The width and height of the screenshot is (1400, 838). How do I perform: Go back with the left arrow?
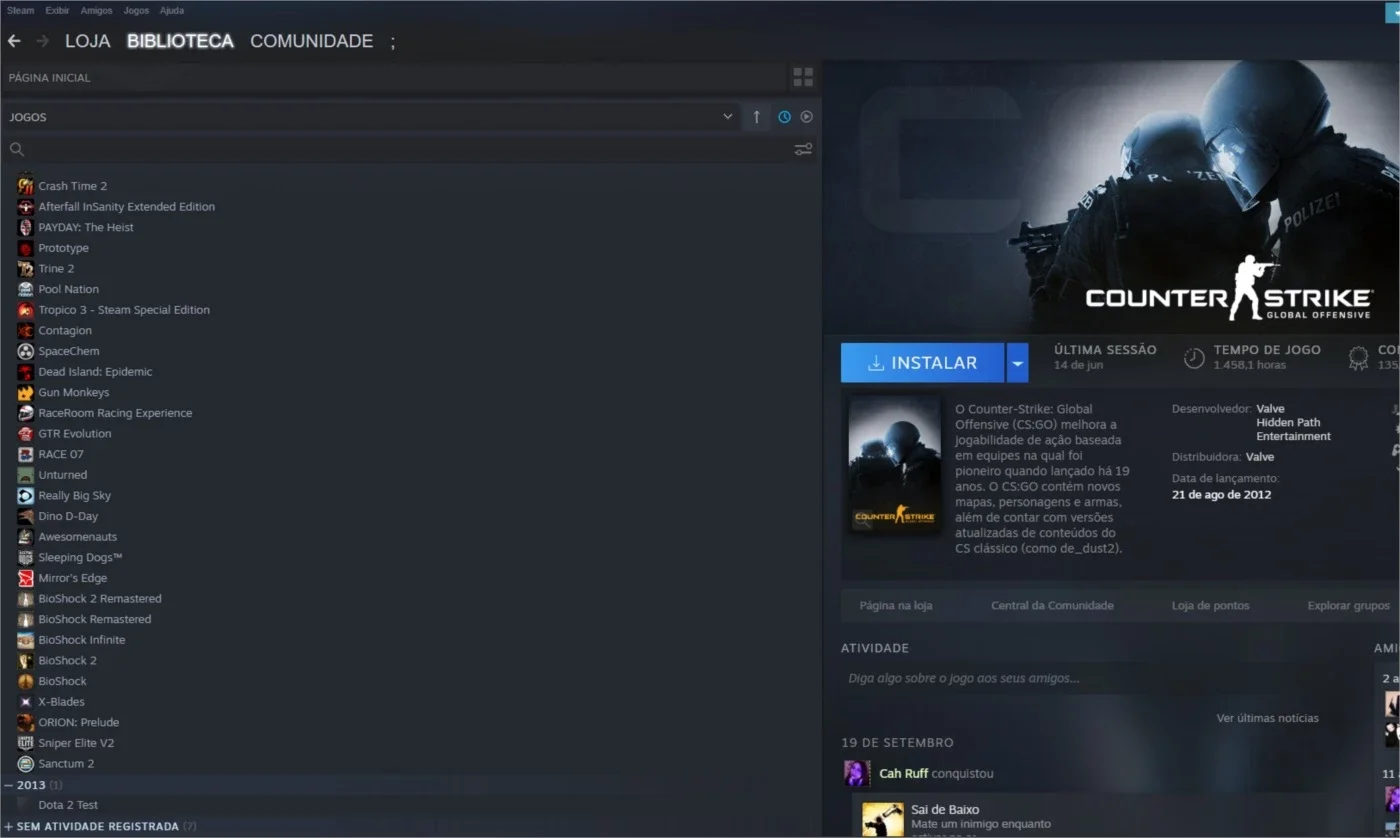coord(14,41)
